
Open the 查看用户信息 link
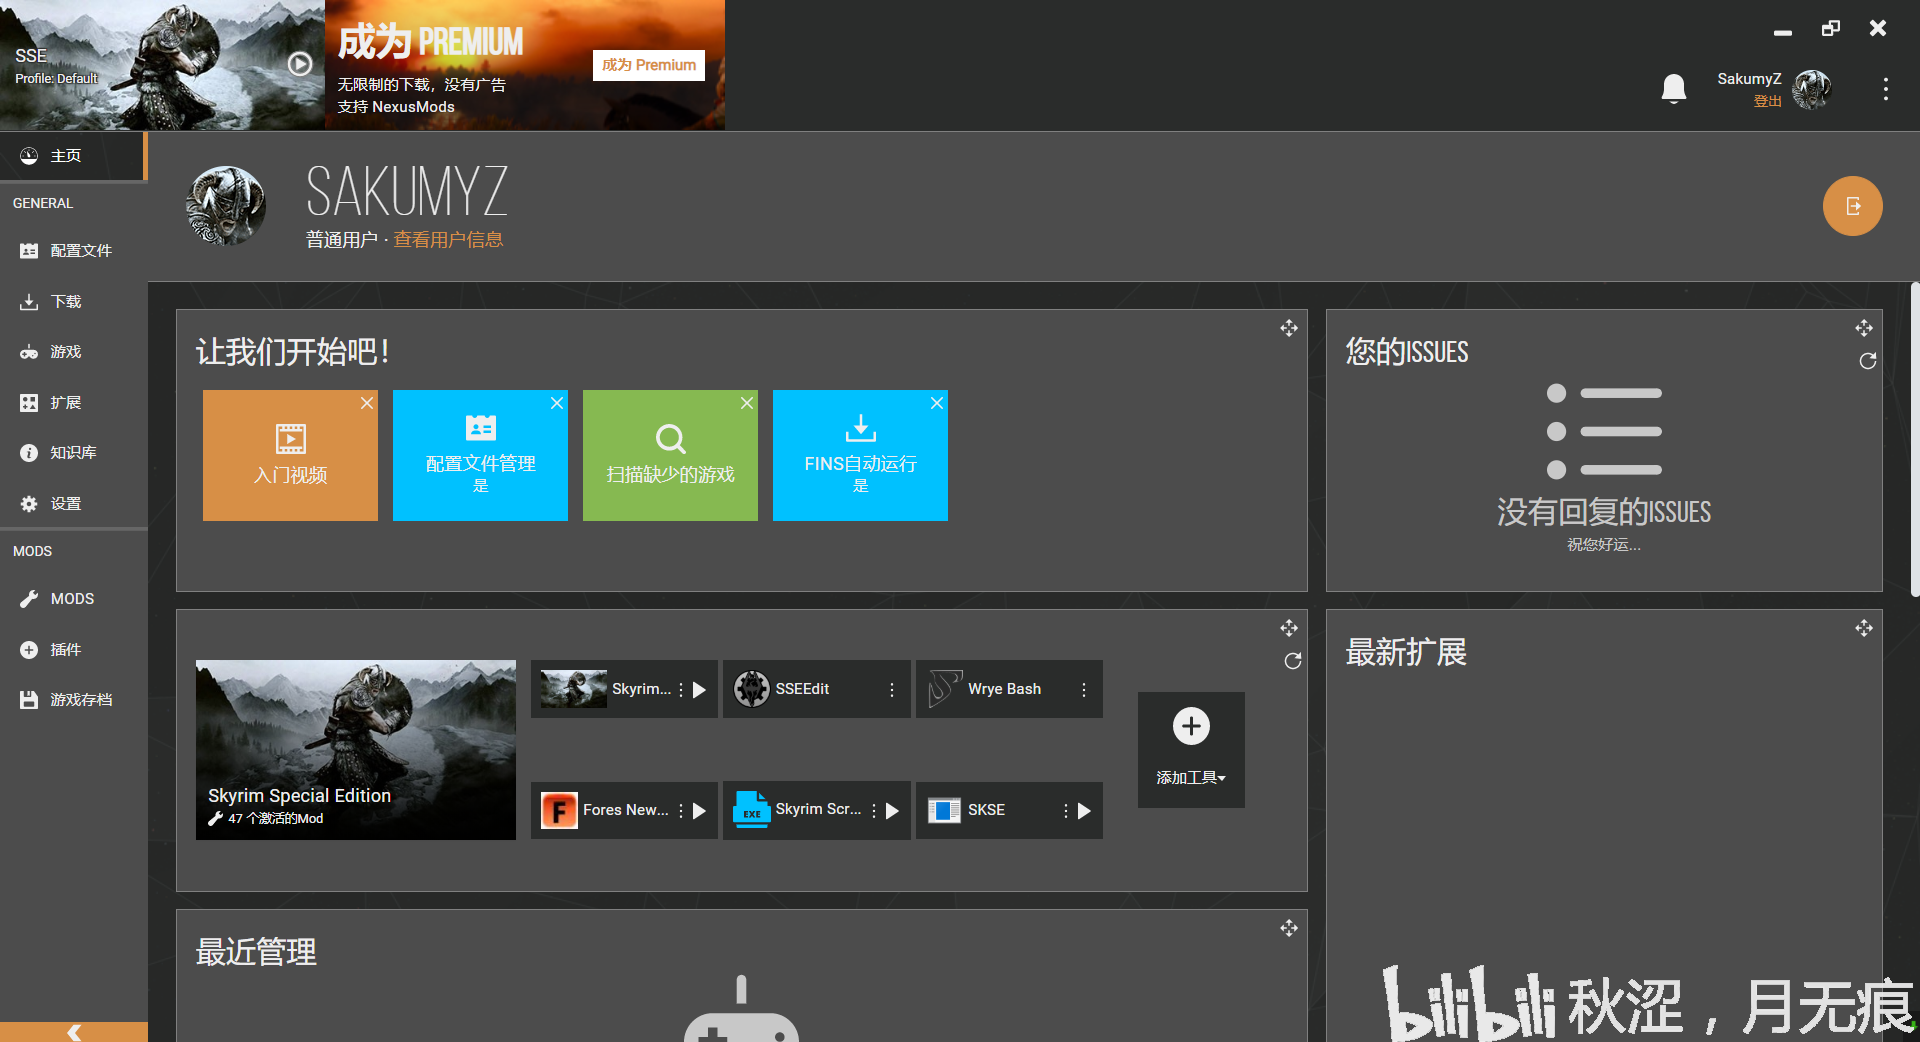pyautogui.click(x=448, y=240)
